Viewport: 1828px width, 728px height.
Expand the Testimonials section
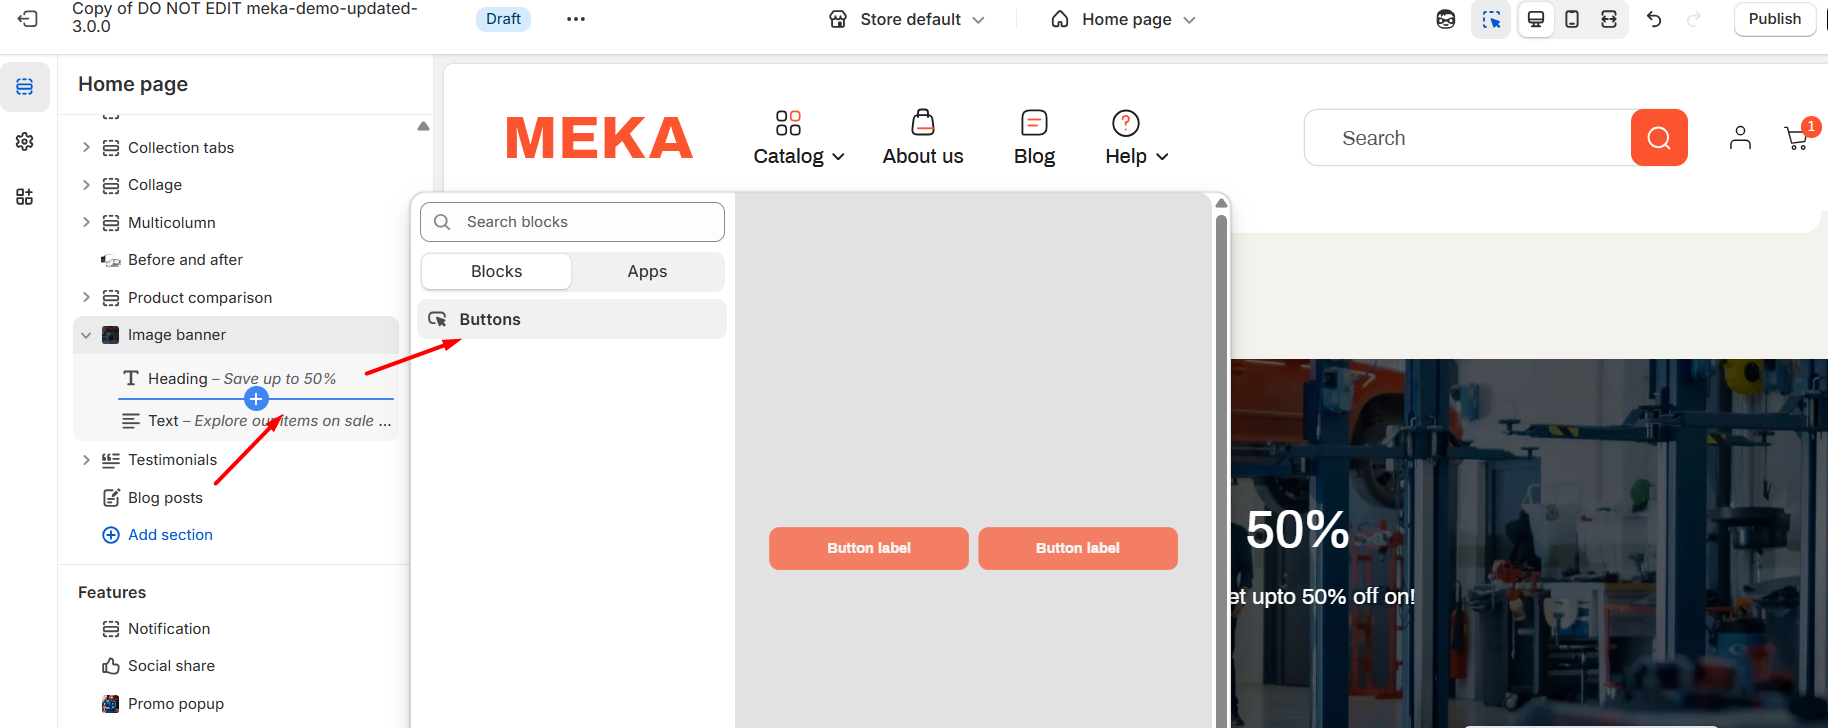coord(86,460)
